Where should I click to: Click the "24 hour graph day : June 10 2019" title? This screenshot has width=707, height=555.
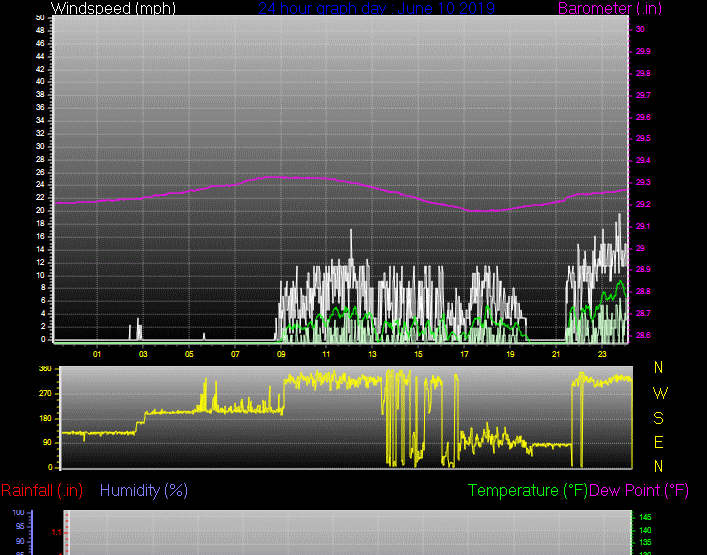point(376,8)
